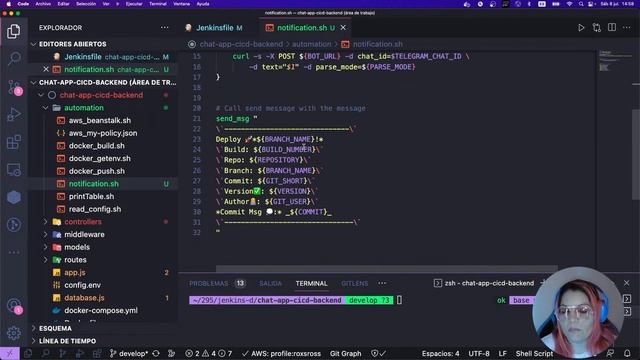Open the Explorer view in activity bar

click(13, 31)
